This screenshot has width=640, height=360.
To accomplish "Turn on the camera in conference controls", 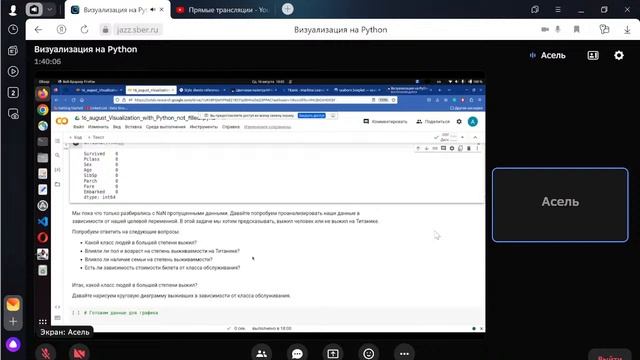I will tap(79, 353).
